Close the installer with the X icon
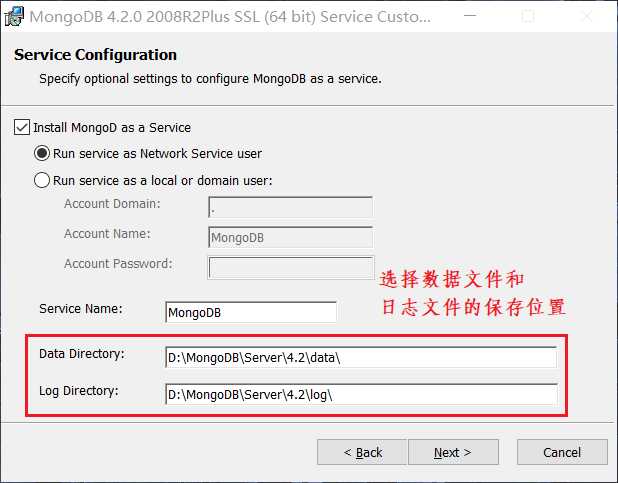The width and height of the screenshot is (618, 483). tap(587, 16)
